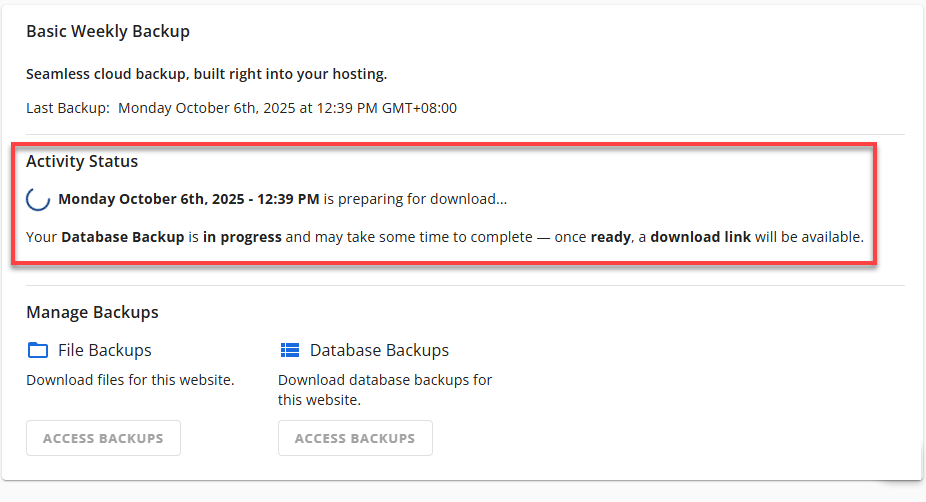Click the Database Backups list icon
The height and width of the screenshot is (502, 926).
290,350
